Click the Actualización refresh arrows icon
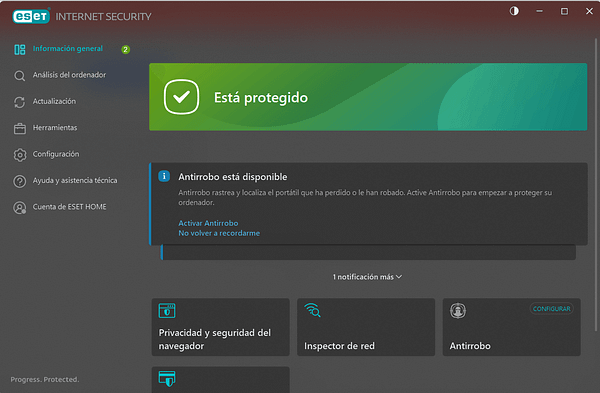600x393 pixels. [x=20, y=102]
